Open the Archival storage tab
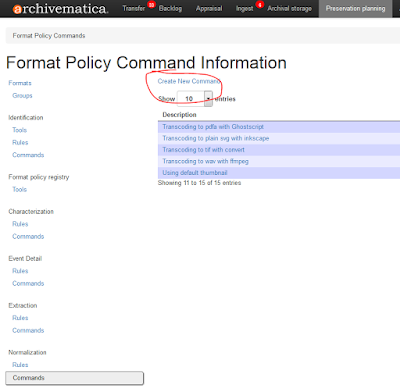The width and height of the screenshot is (400, 392). coord(289,8)
